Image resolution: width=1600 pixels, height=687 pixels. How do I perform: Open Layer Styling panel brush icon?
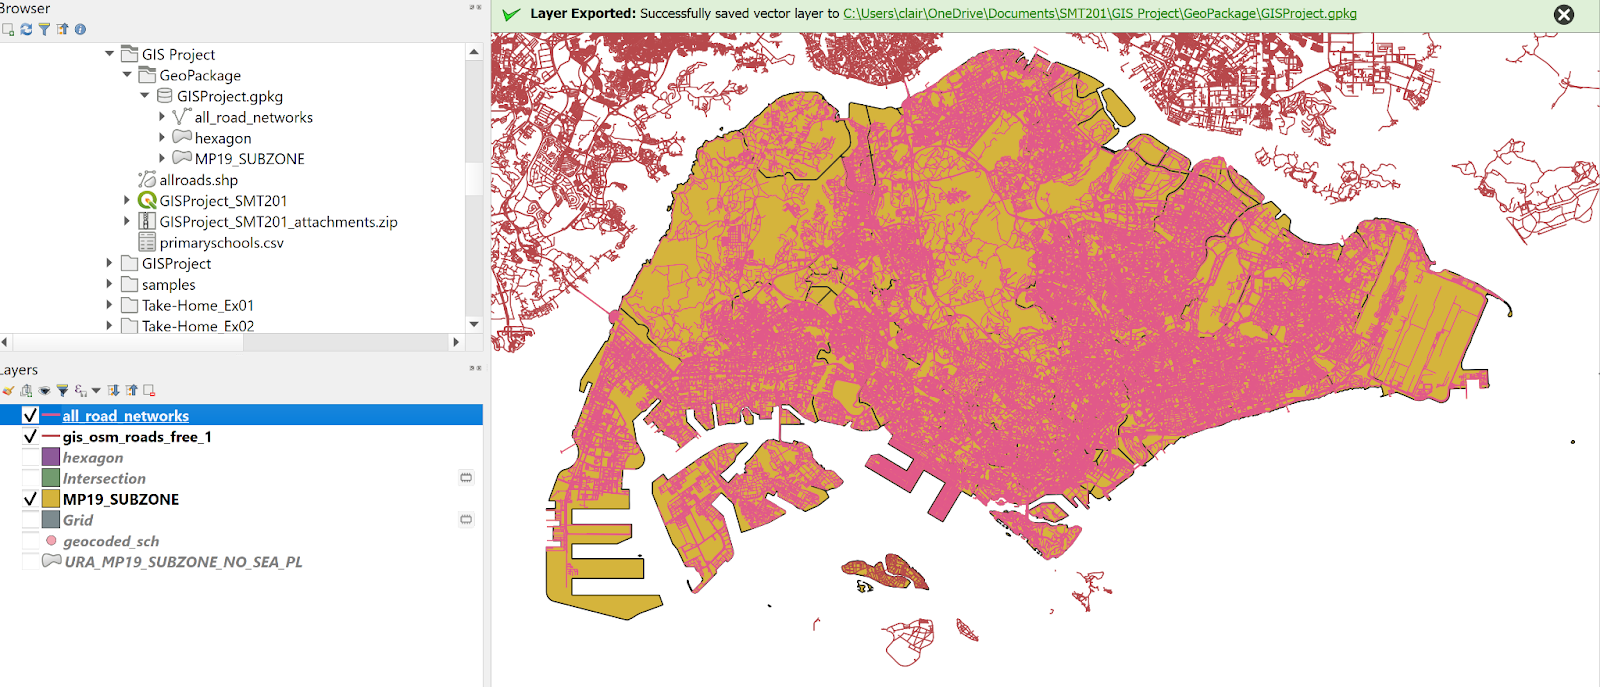tap(8, 391)
